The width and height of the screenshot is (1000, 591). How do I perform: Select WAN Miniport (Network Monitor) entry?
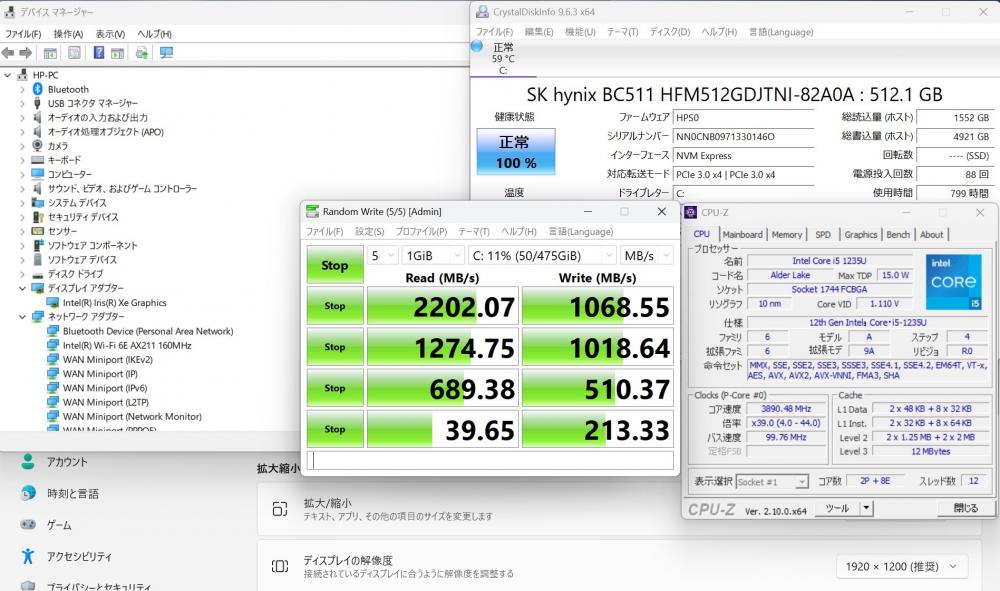pos(132,416)
